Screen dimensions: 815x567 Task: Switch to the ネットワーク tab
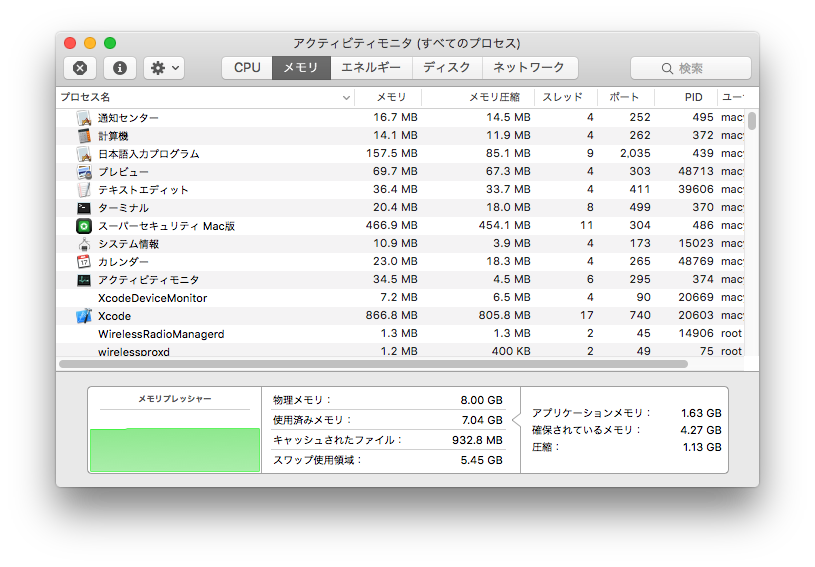coord(530,68)
